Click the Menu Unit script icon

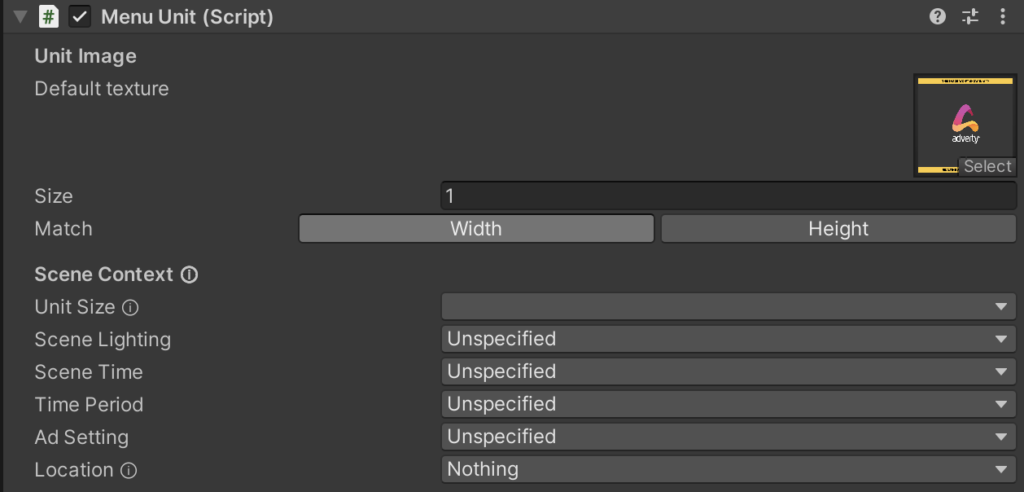[48, 17]
